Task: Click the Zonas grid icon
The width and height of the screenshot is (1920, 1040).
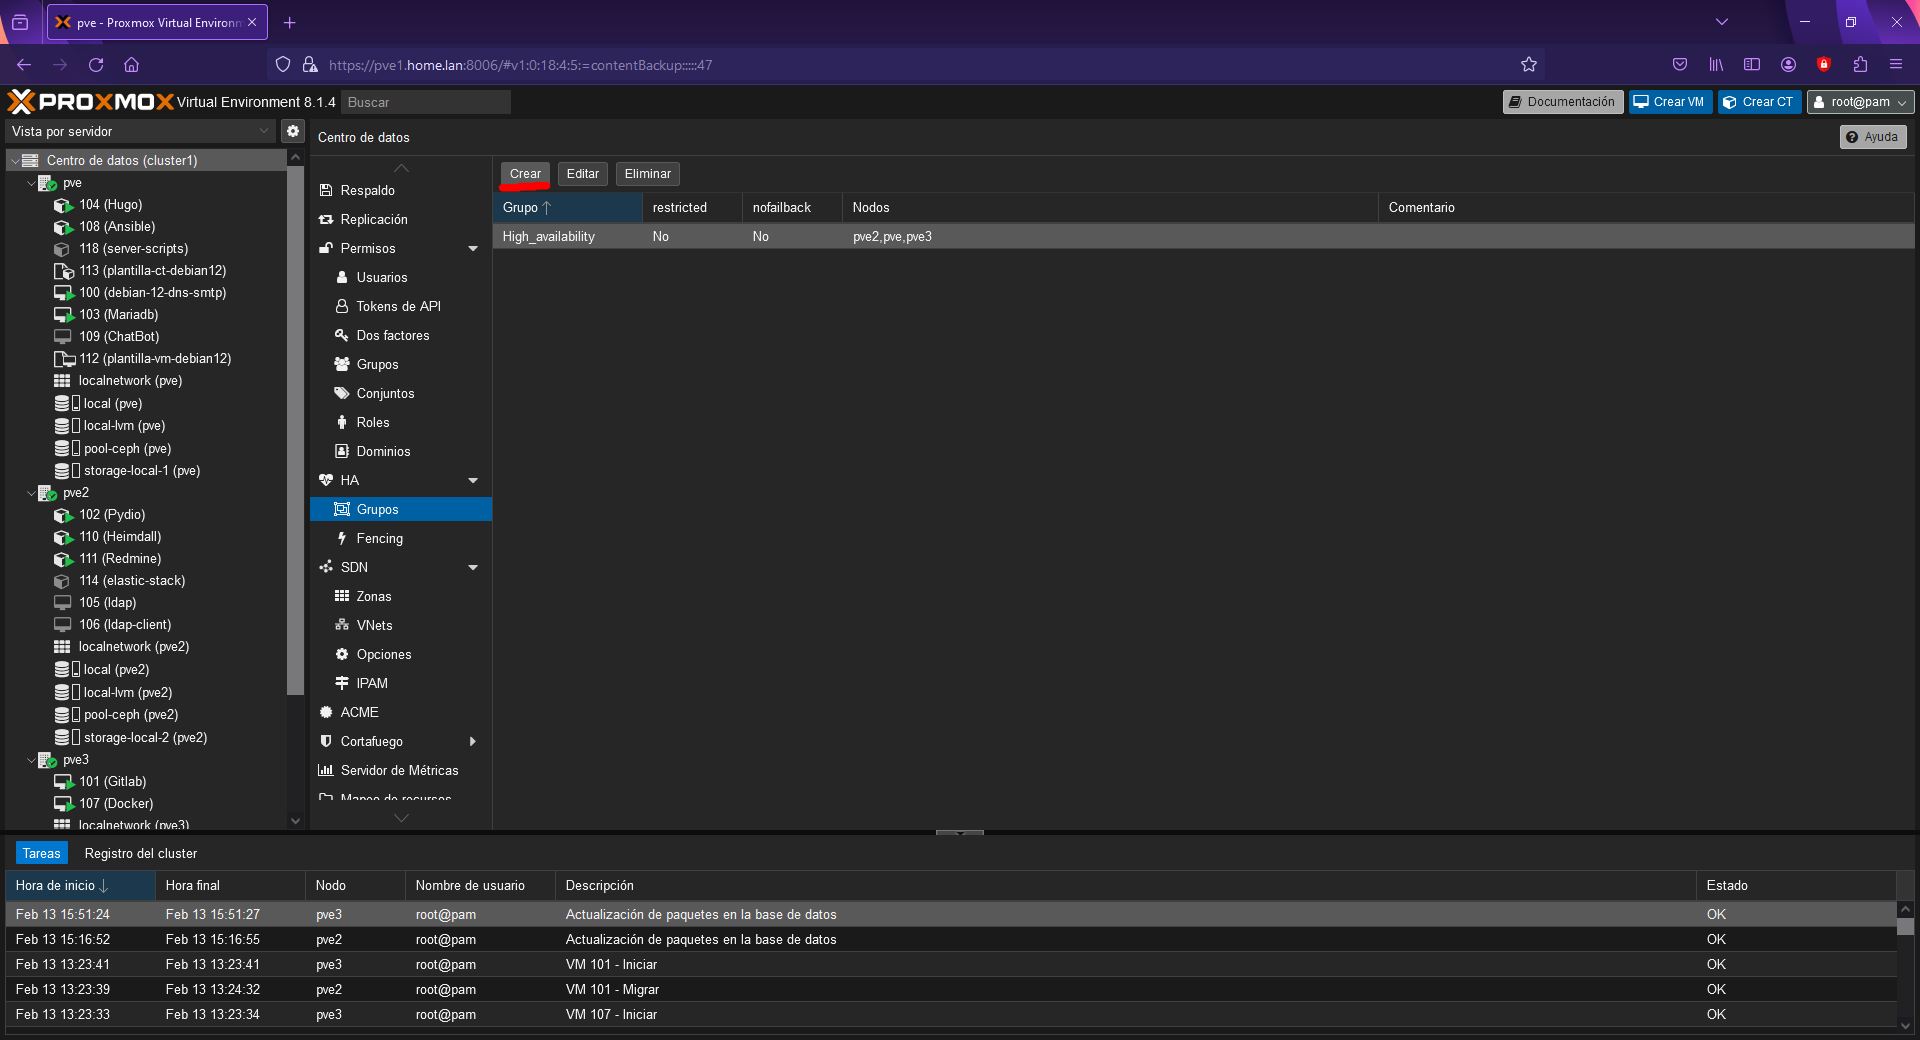Action: [x=342, y=596]
